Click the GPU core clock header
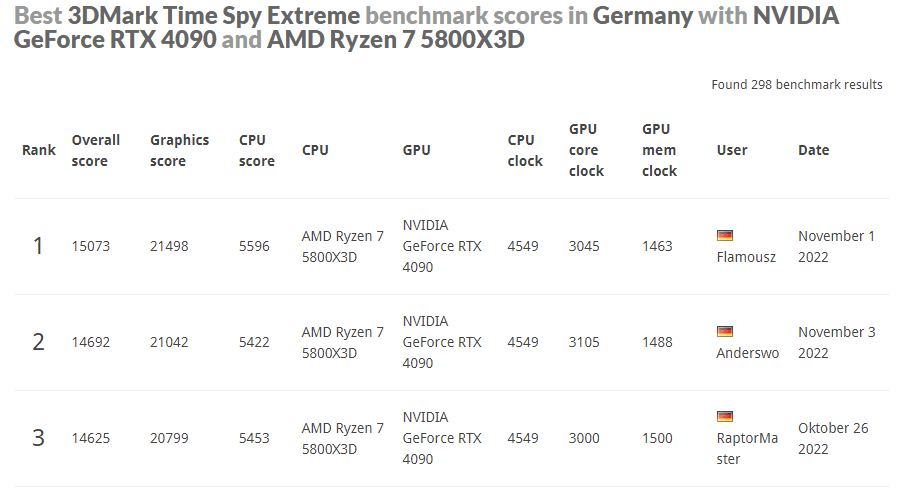This screenshot has width=906, height=488. tap(586, 150)
